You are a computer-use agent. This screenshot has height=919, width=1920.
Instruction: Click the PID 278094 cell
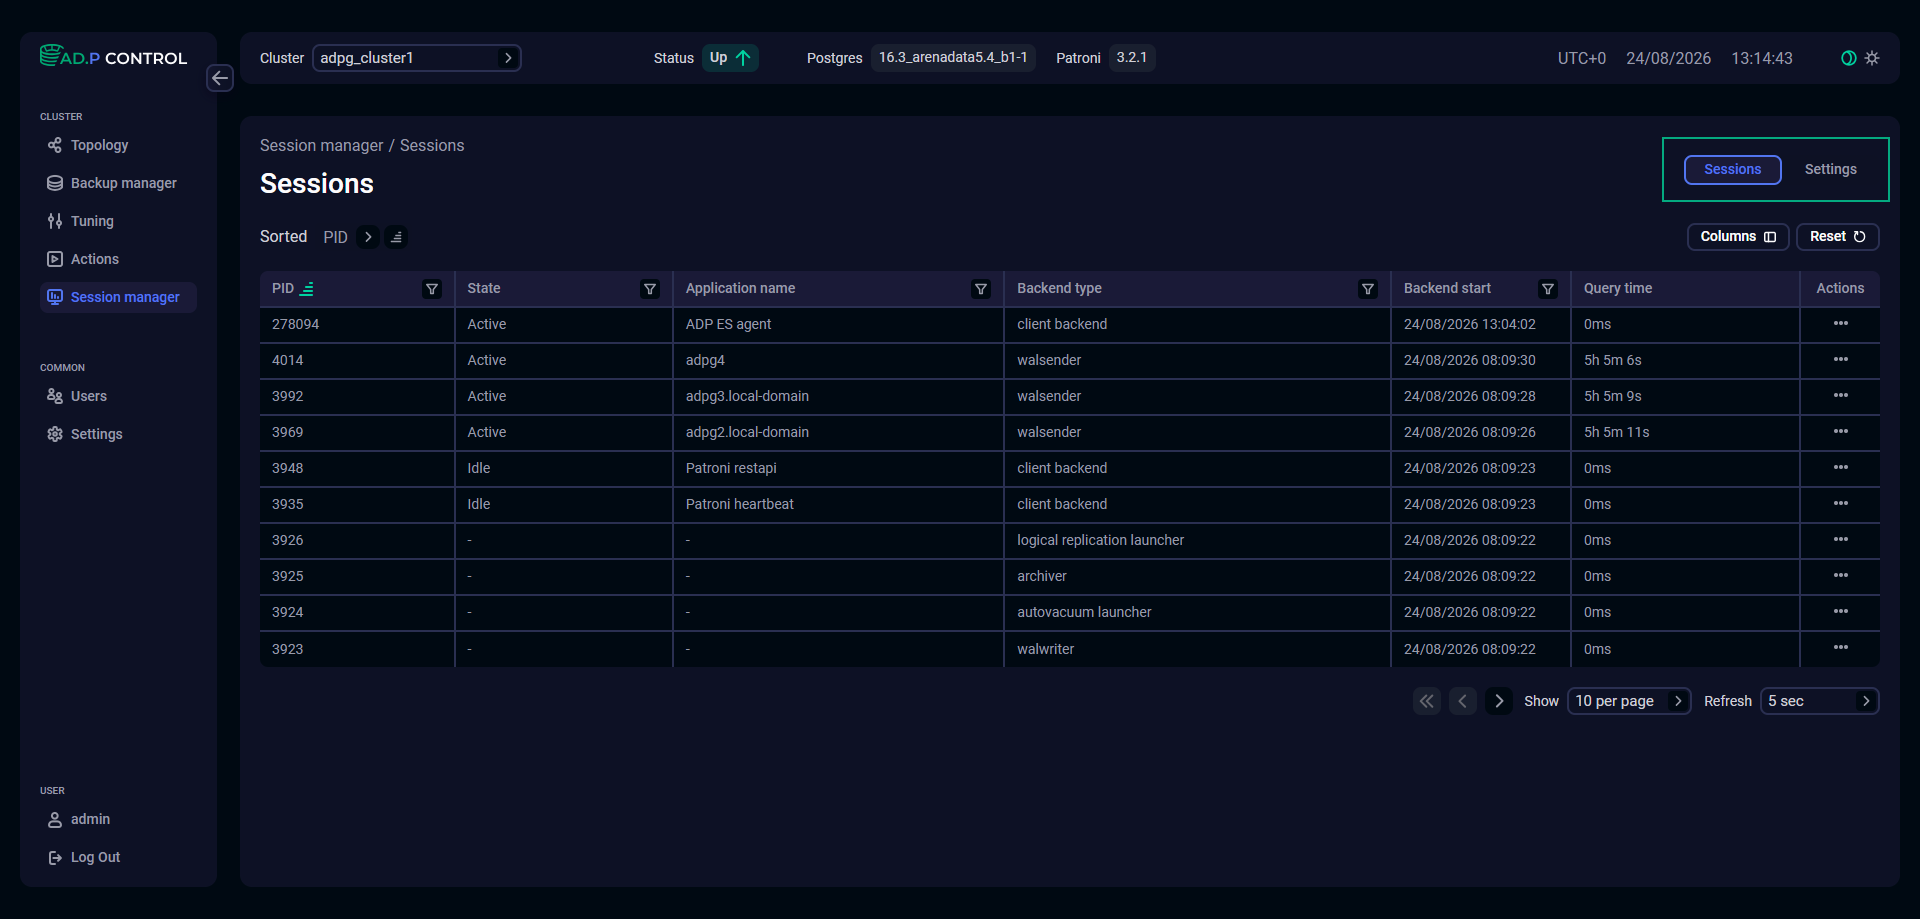pyautogui.click(x=356, y=324)
